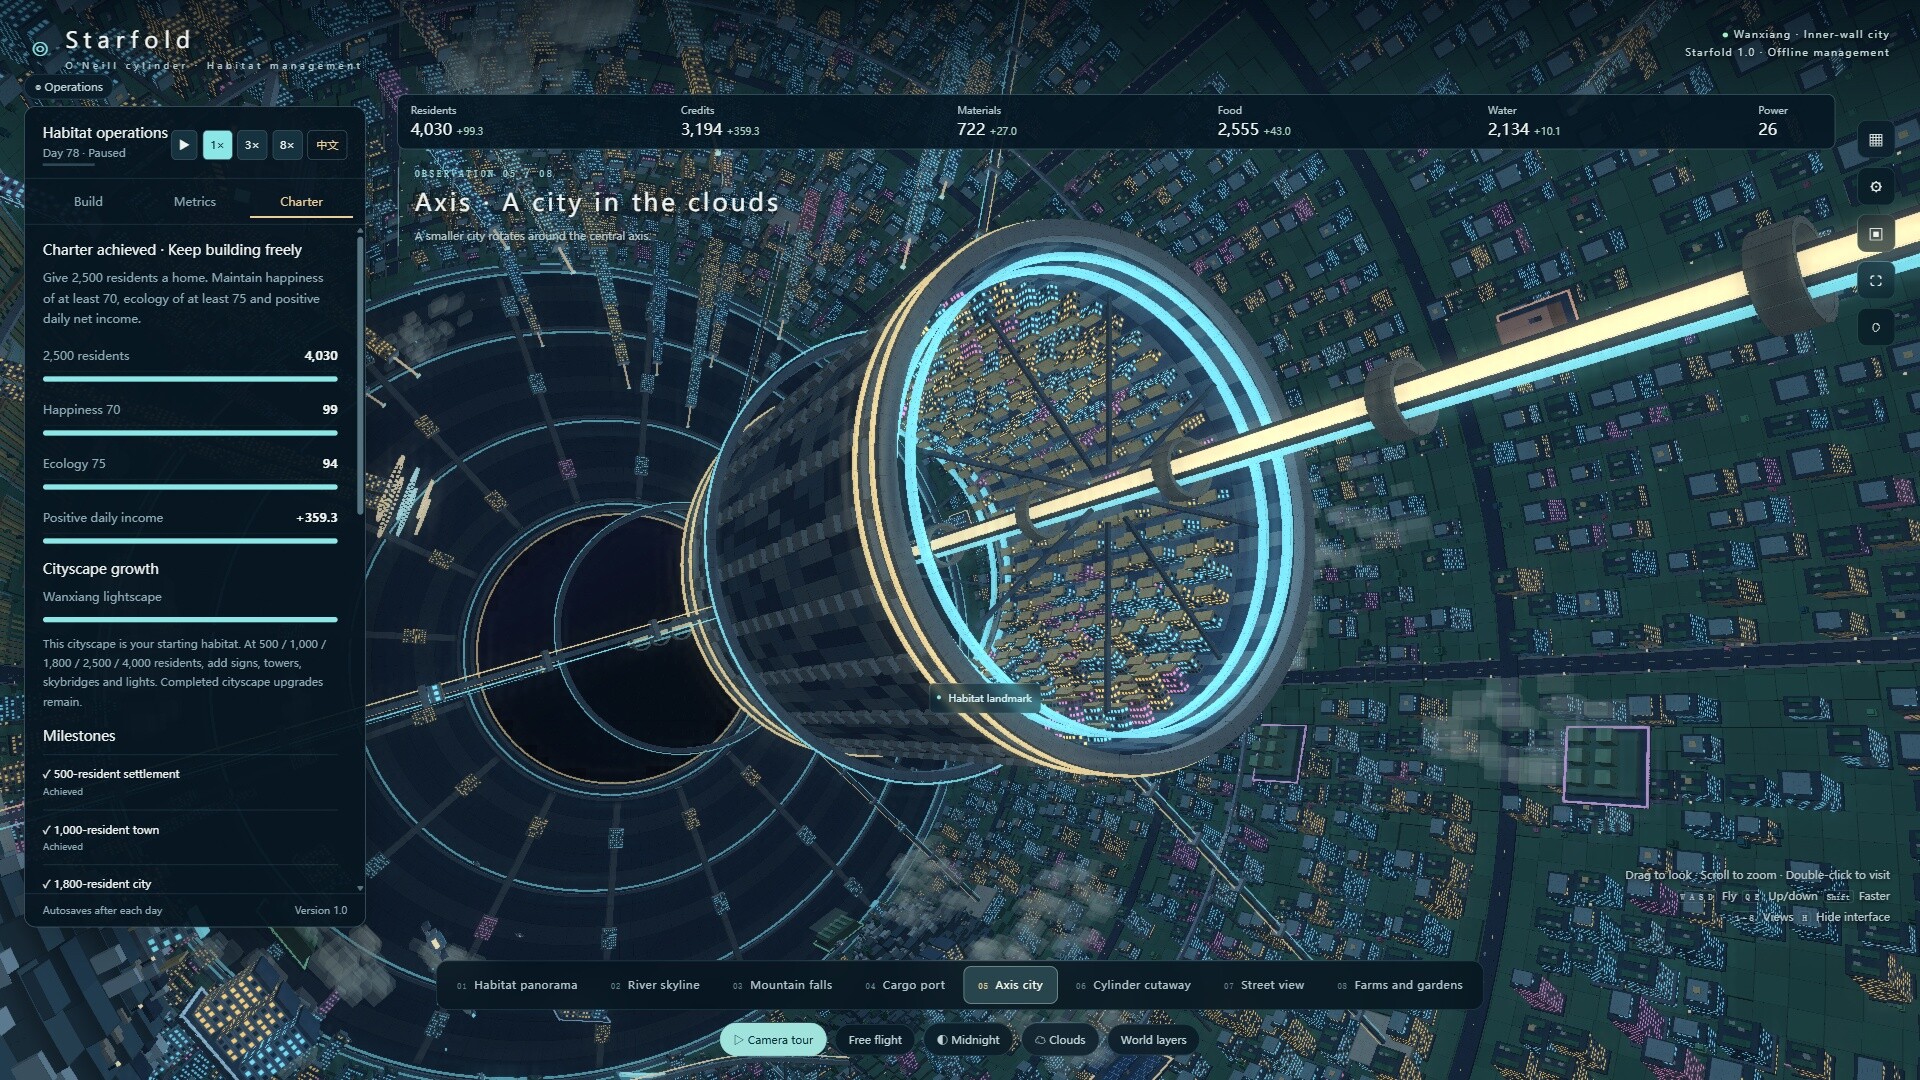The image size is (1920, 1080).
Task: Open the Build tab
Action: tap(88, 201)
